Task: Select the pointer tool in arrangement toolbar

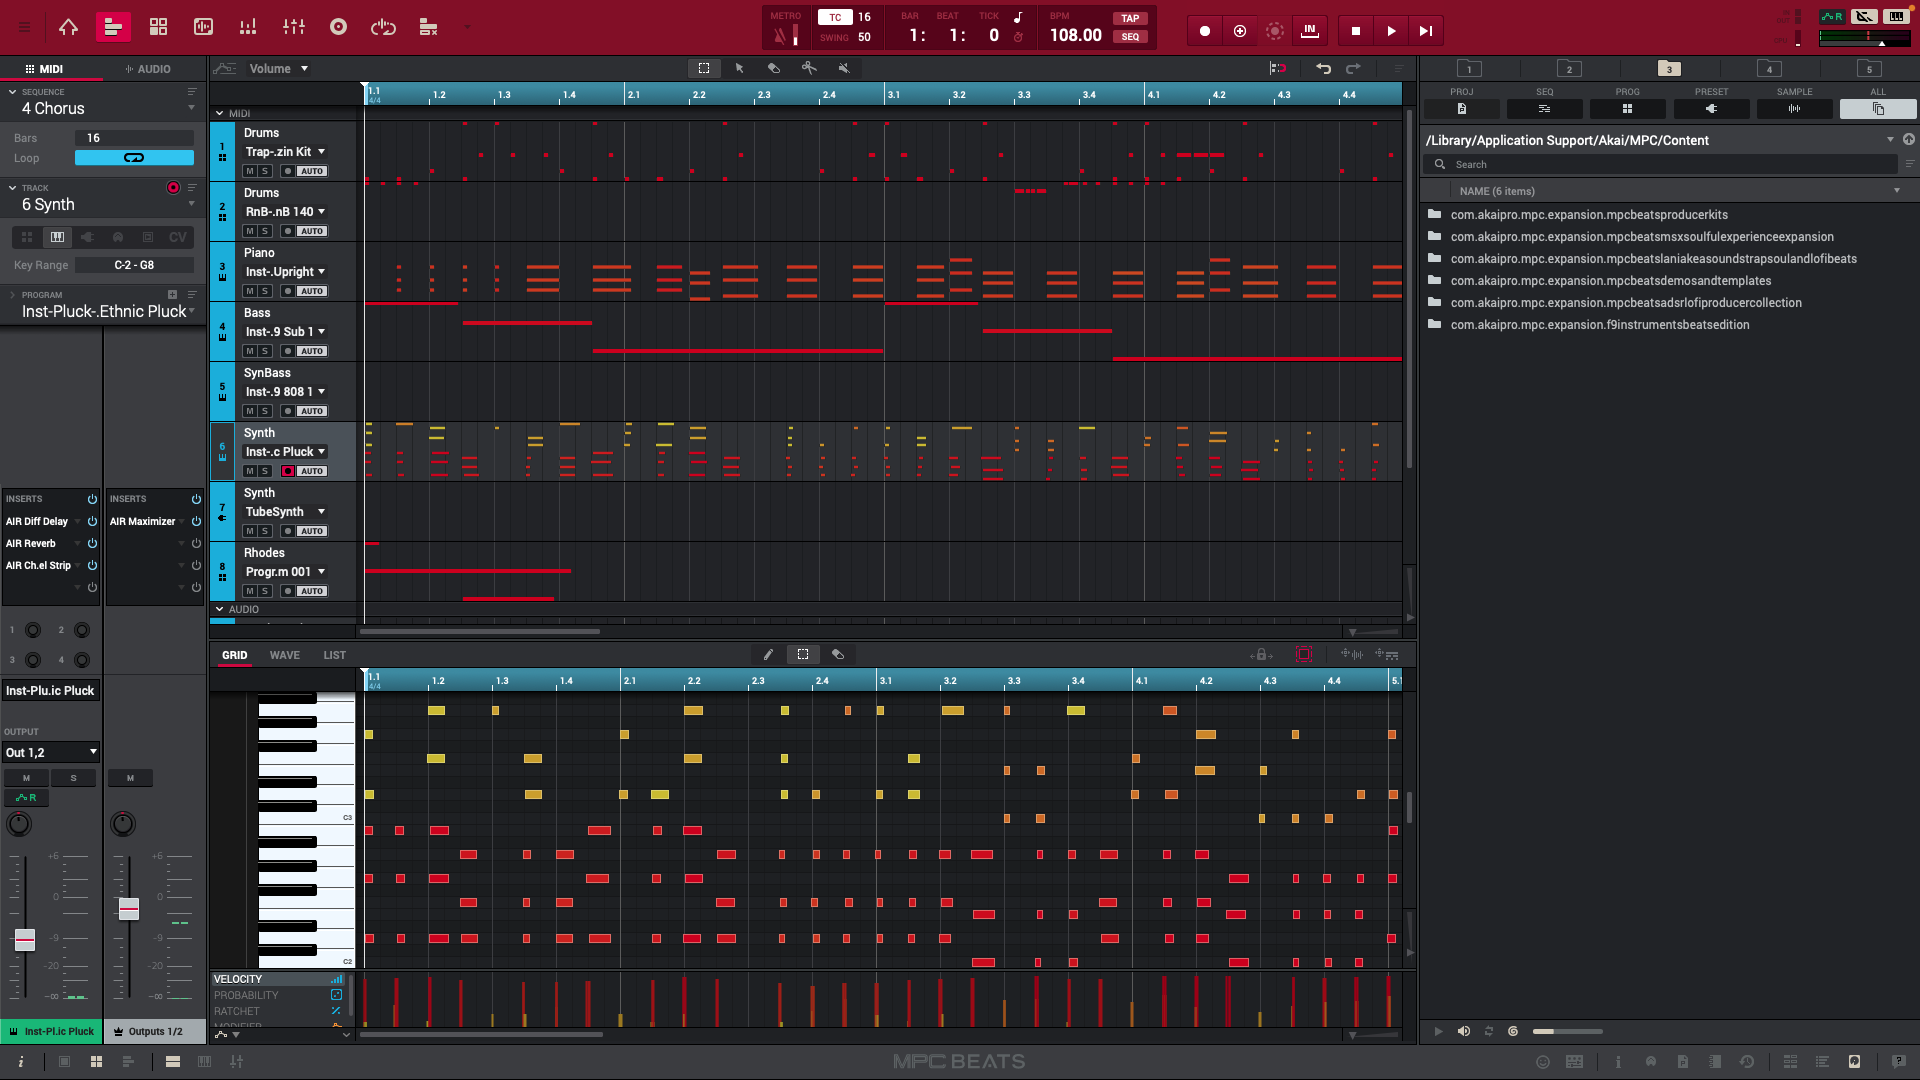Action: [739, 68]
